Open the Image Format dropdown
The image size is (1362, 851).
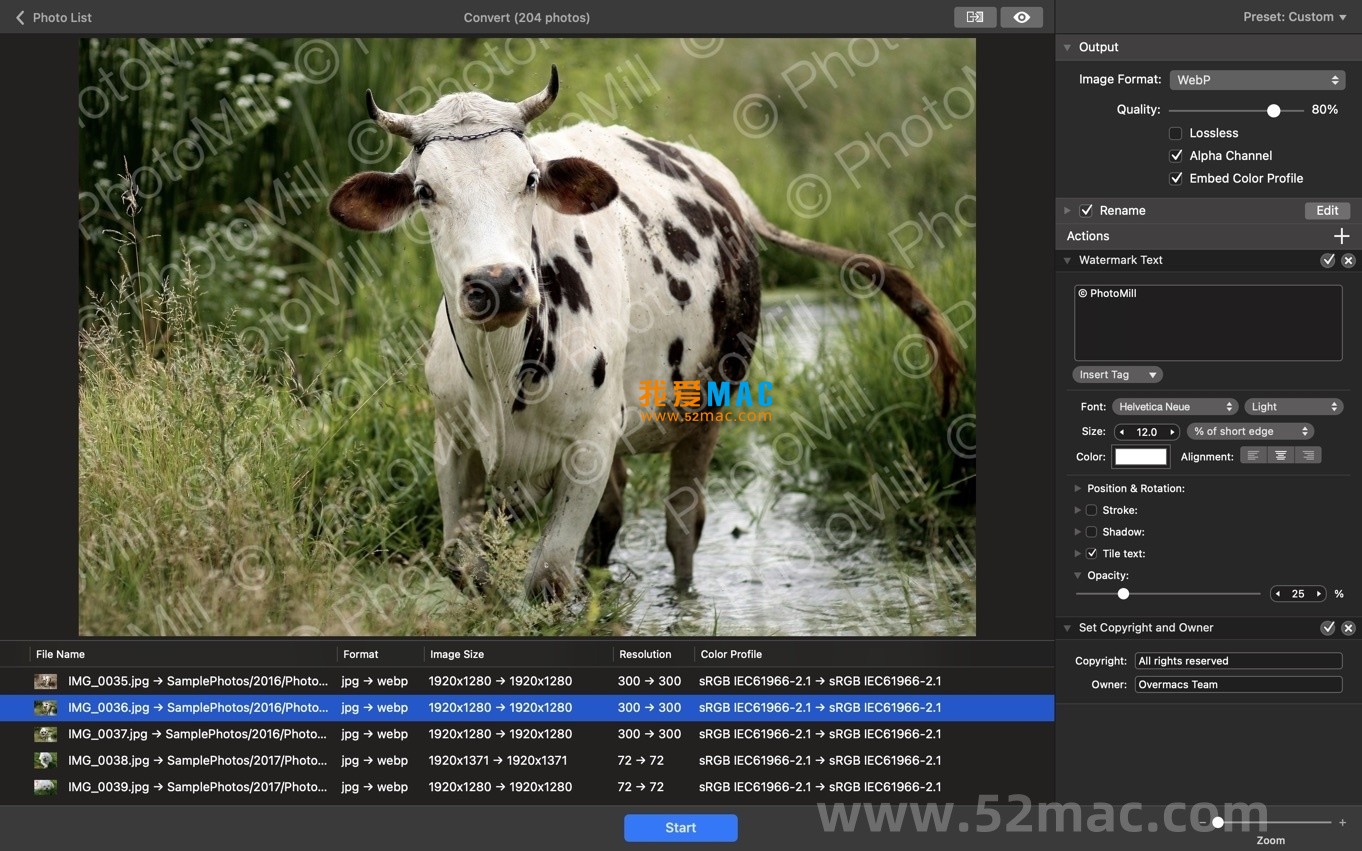pos(1257,79)
